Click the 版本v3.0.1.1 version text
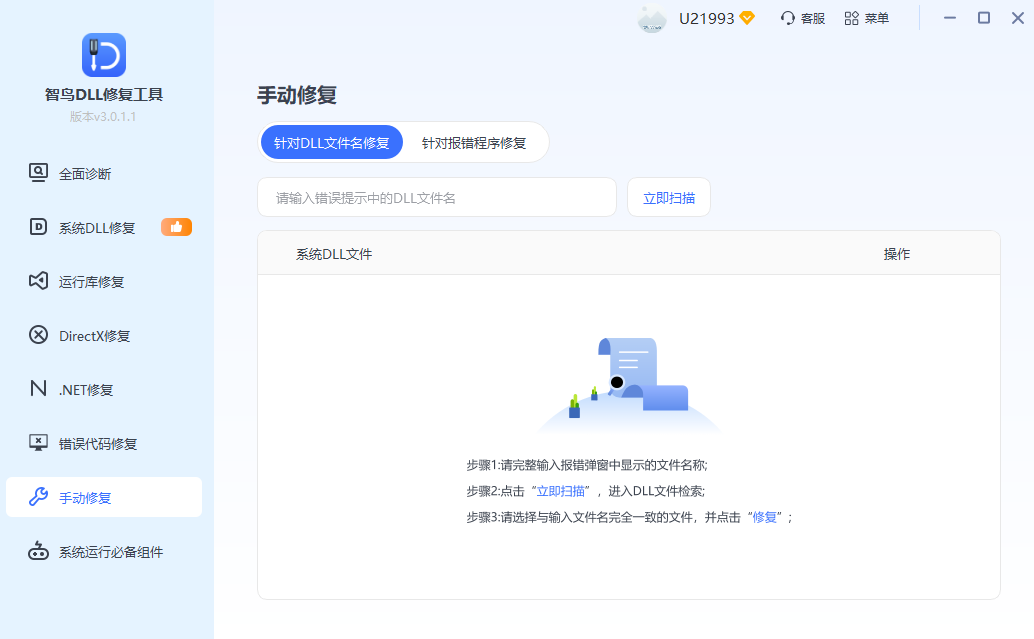 click(103, 117)
